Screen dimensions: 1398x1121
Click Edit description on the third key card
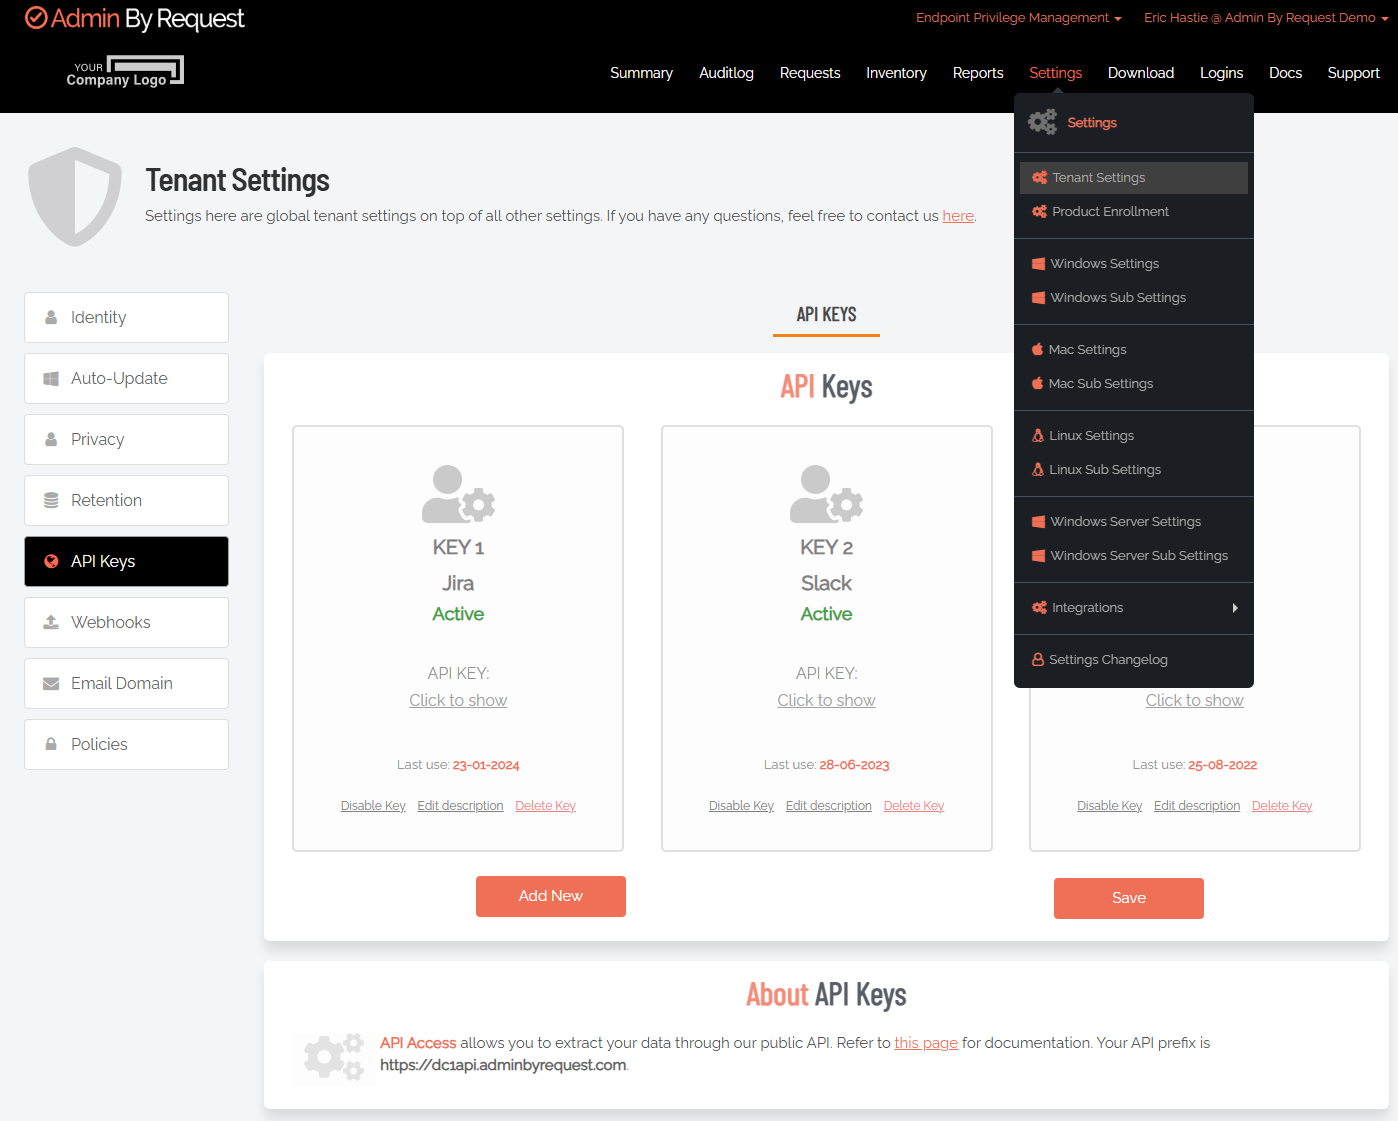(x=1196, y=806)
